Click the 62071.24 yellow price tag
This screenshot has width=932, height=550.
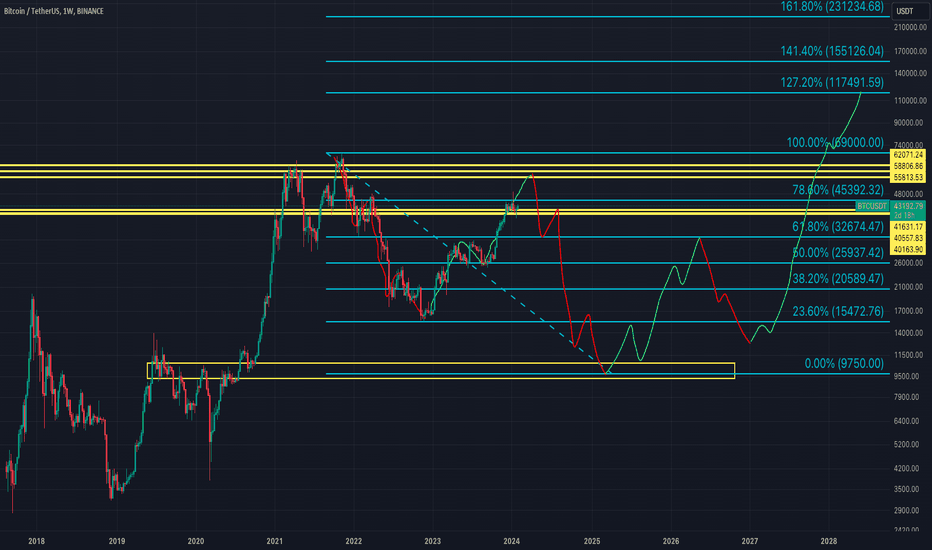(x=908, y=155)
